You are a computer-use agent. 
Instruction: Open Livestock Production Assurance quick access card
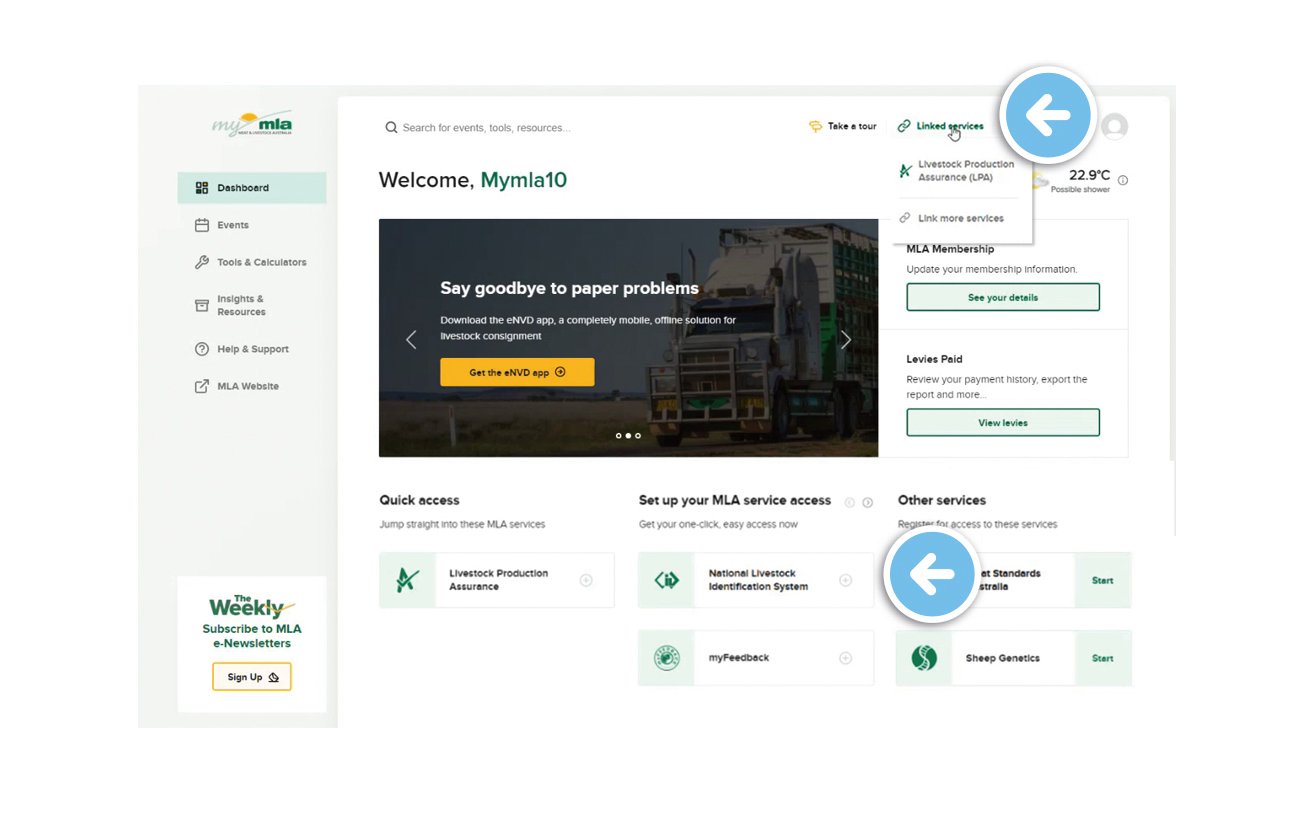tap(497, 580)
